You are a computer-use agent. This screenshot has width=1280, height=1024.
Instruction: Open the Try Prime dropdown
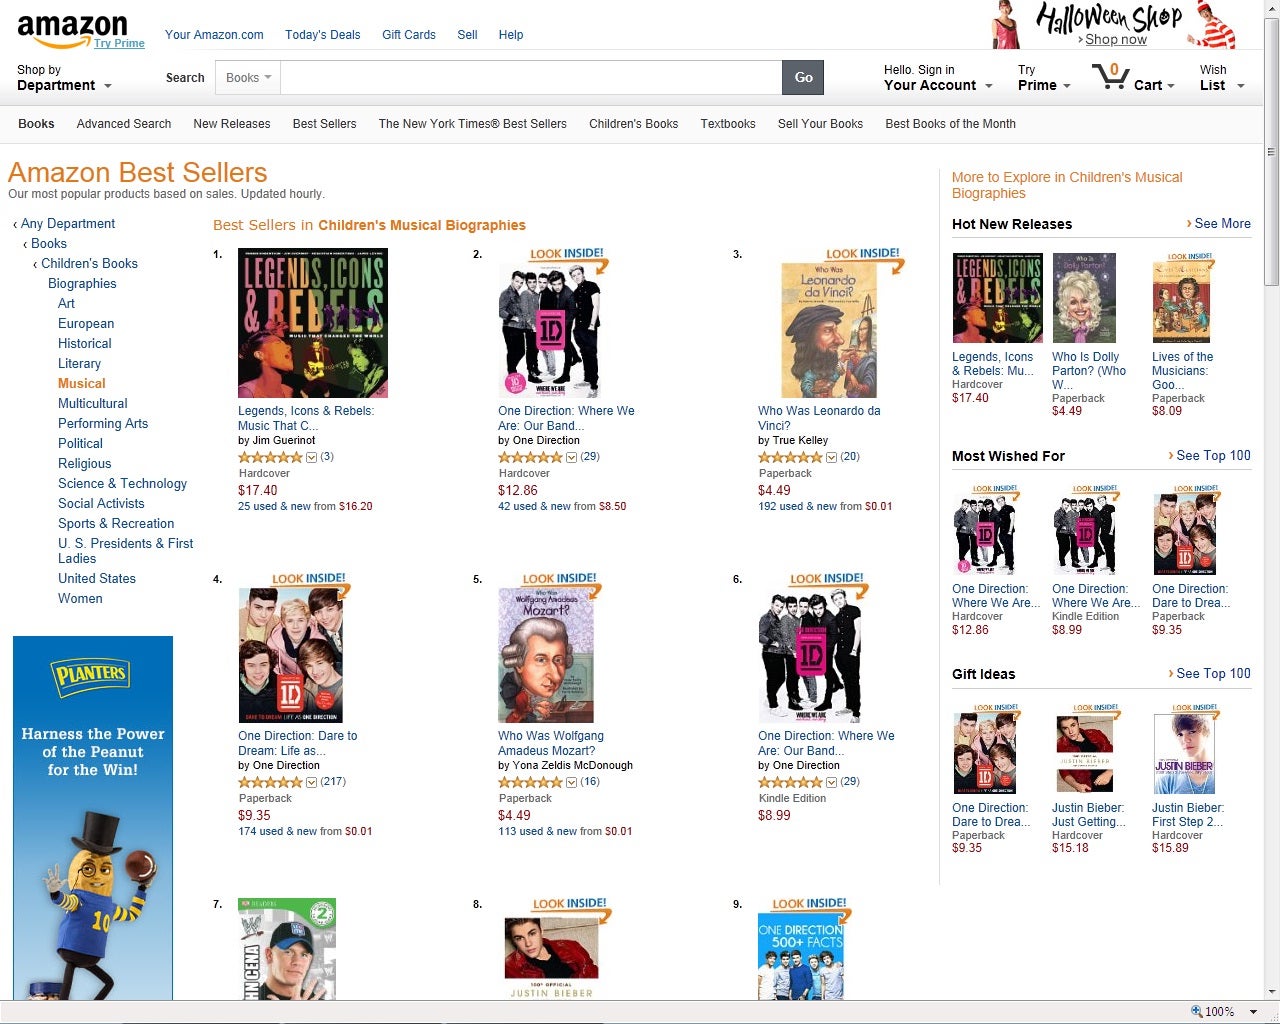tap(1044, 78)
